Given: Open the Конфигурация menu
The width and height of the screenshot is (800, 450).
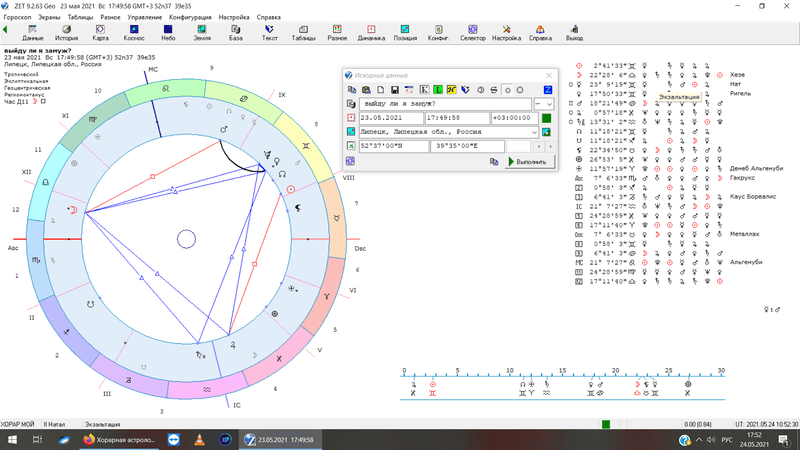Looking at the screenshot, I should (x=190, y=18).
